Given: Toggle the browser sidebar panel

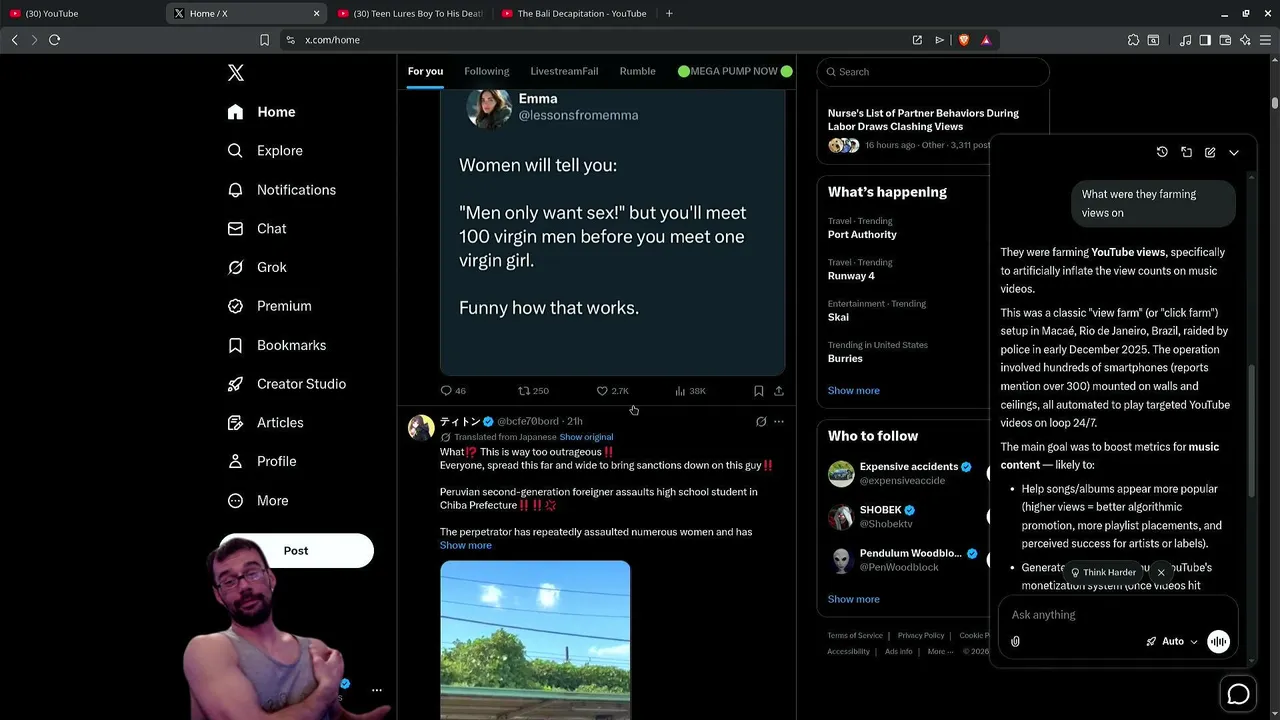Looking at the screenshot, I should (1205, 40).
